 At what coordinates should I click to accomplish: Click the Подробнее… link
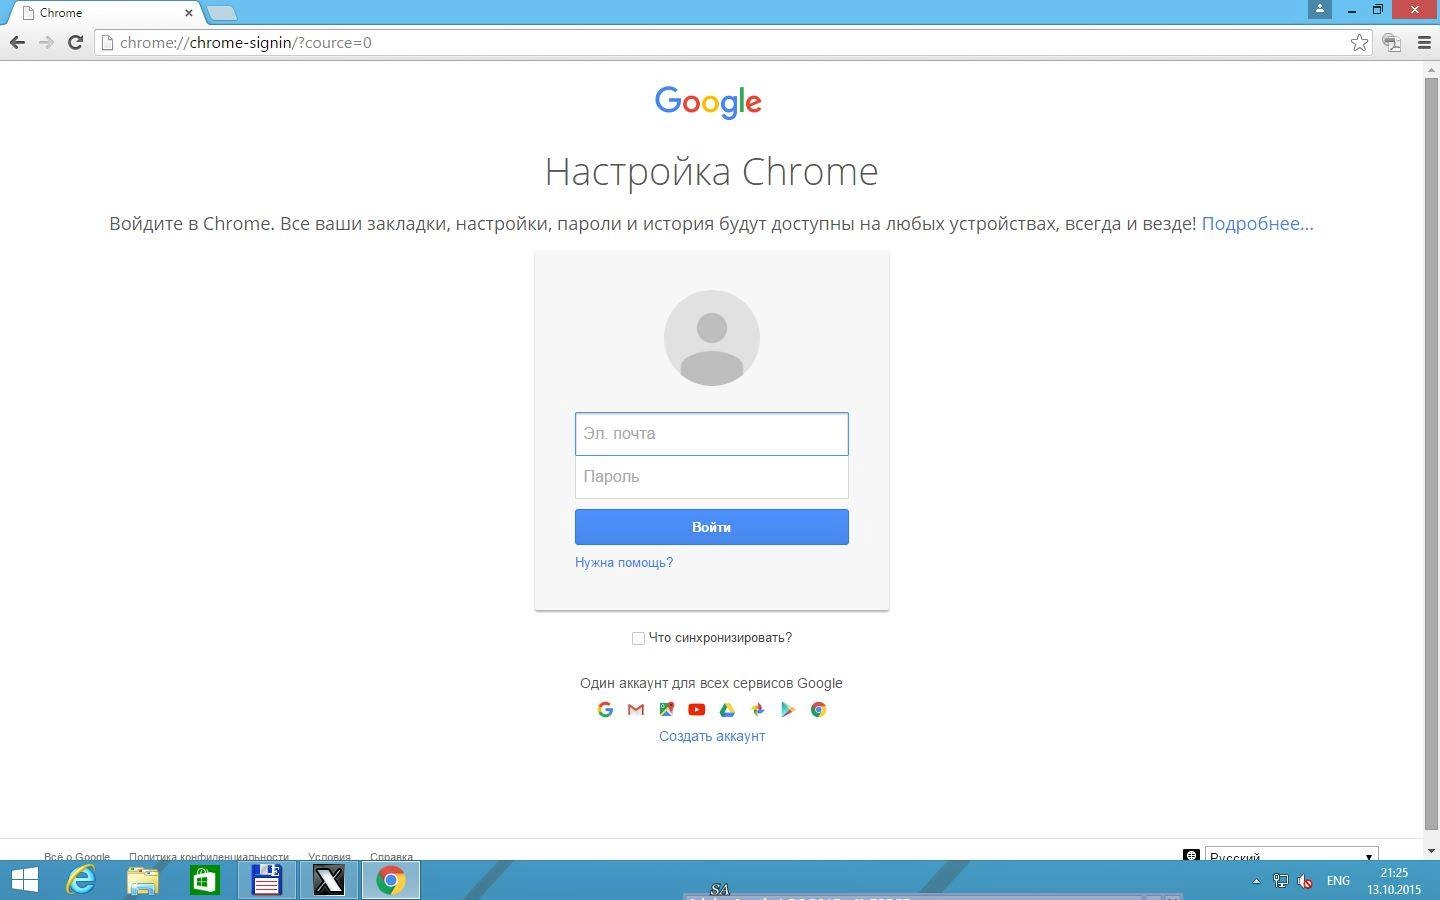click(1257, 223)
